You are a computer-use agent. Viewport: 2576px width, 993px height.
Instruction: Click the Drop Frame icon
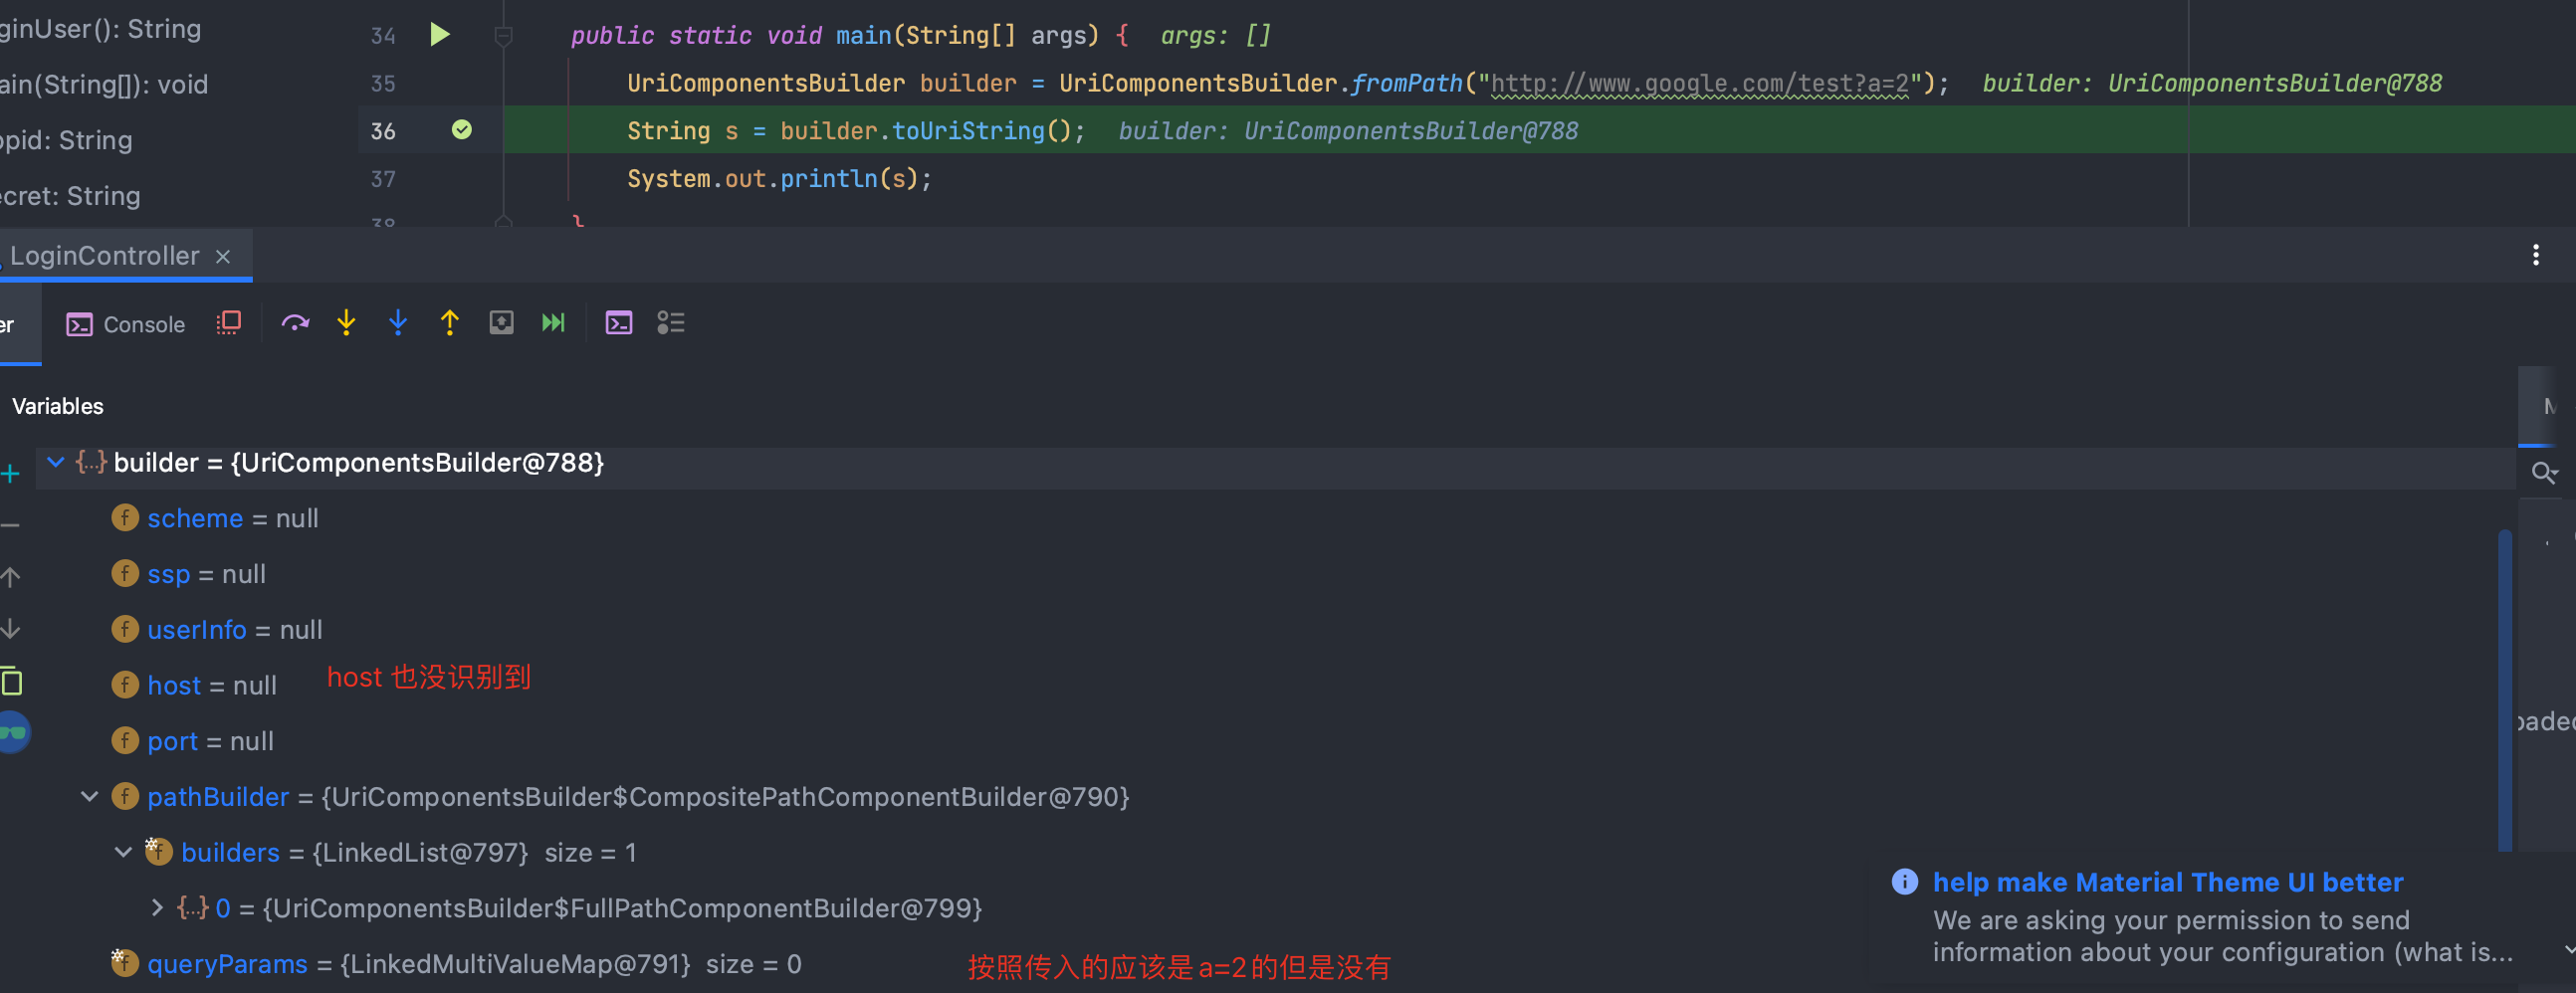pos(501,322)
